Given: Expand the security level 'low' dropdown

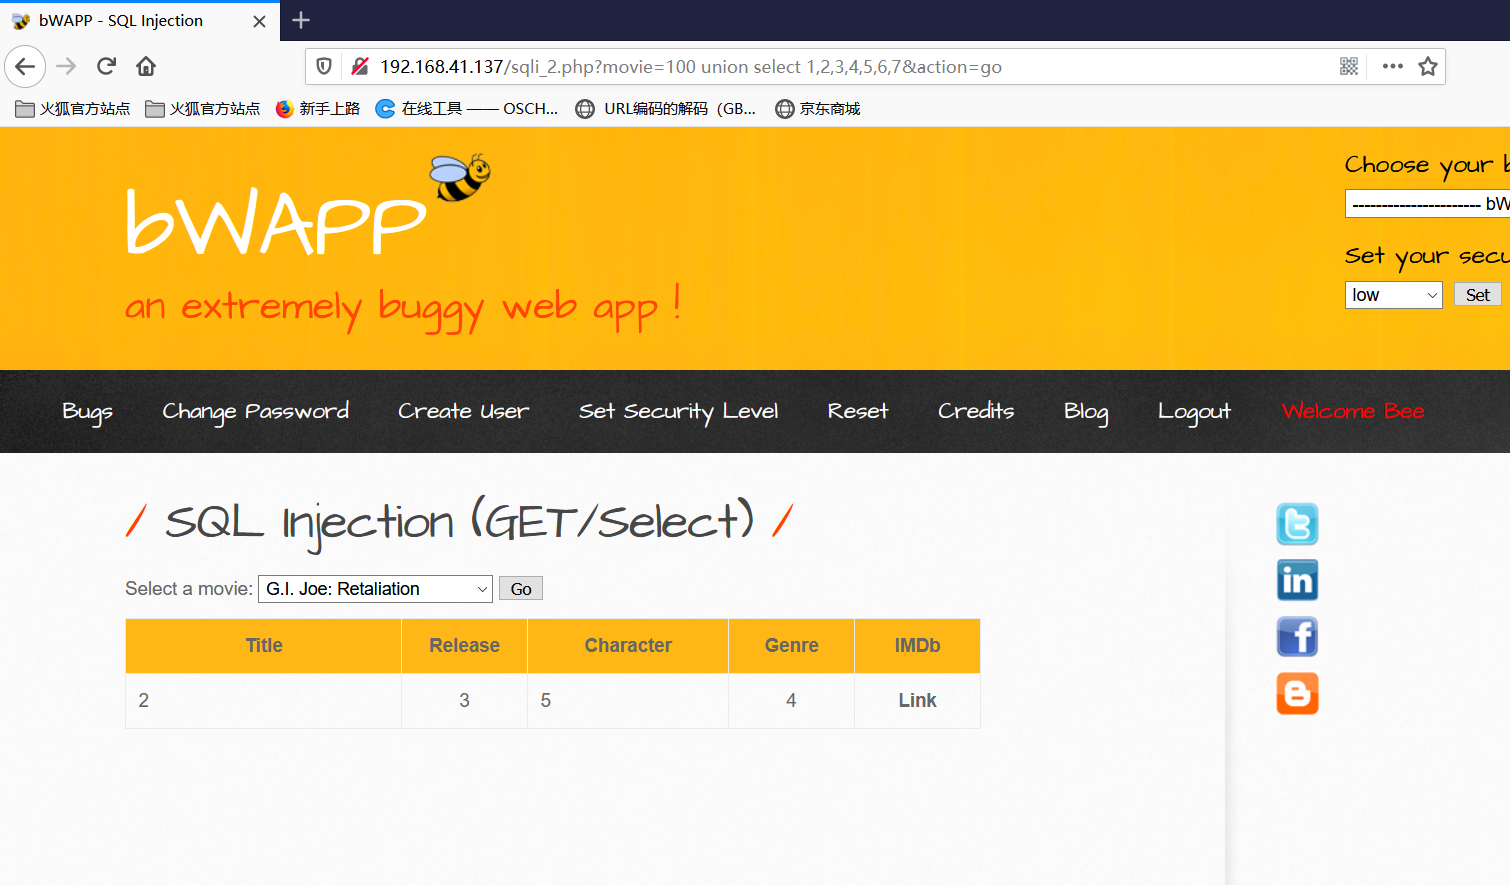Looking at the screenshot, I should click(1393, 295).
